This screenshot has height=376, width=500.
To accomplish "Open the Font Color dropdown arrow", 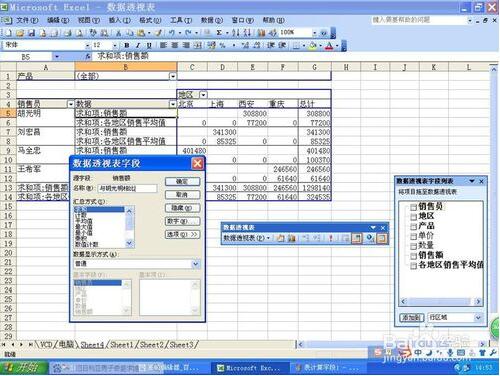I will [337, 46].
